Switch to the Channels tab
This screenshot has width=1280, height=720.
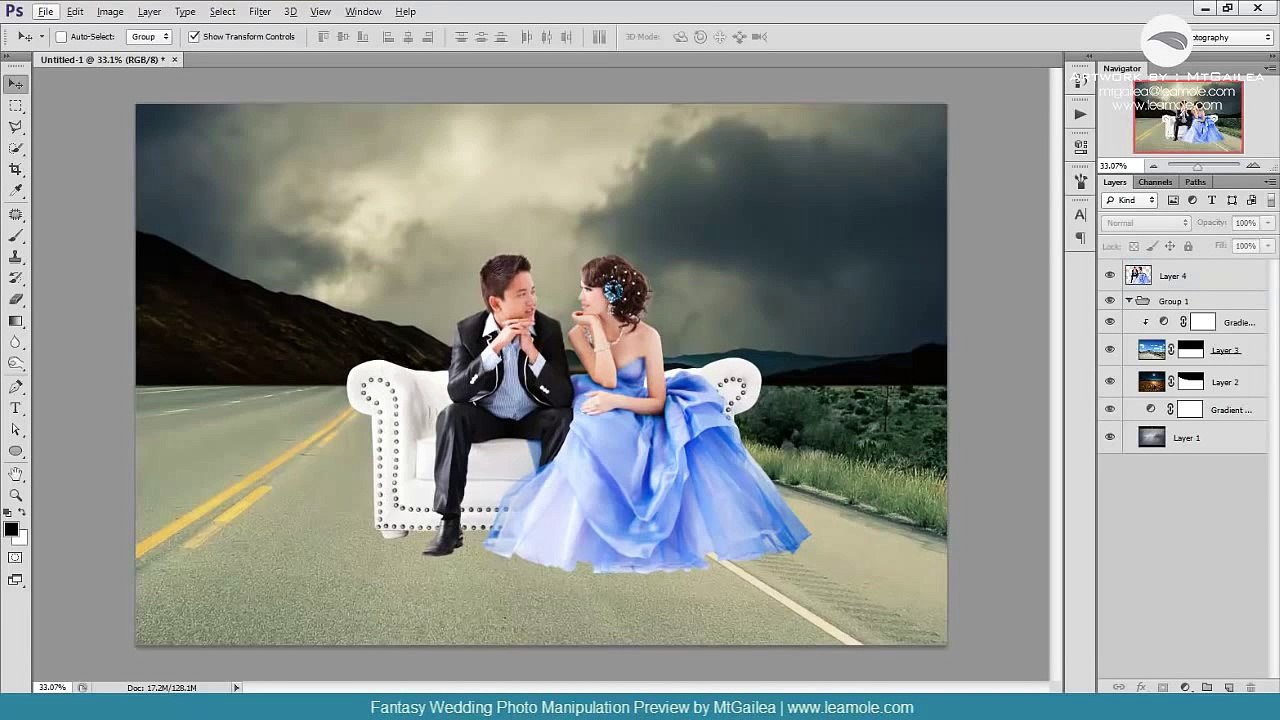pos(1155,182)
